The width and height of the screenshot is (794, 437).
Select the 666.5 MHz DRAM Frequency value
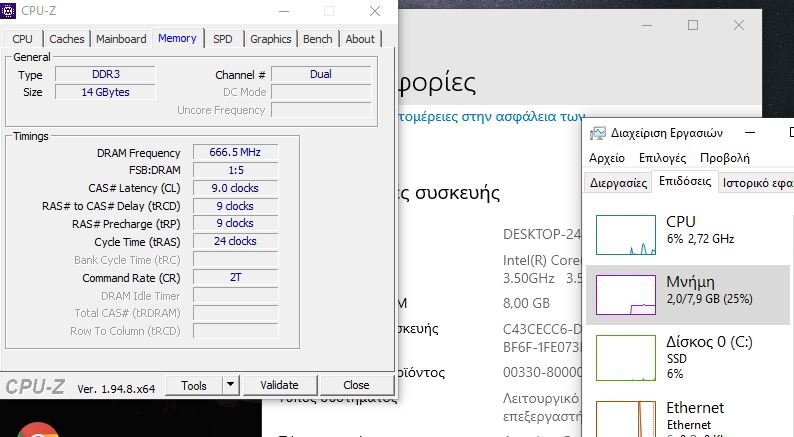(x=235, y=152)
